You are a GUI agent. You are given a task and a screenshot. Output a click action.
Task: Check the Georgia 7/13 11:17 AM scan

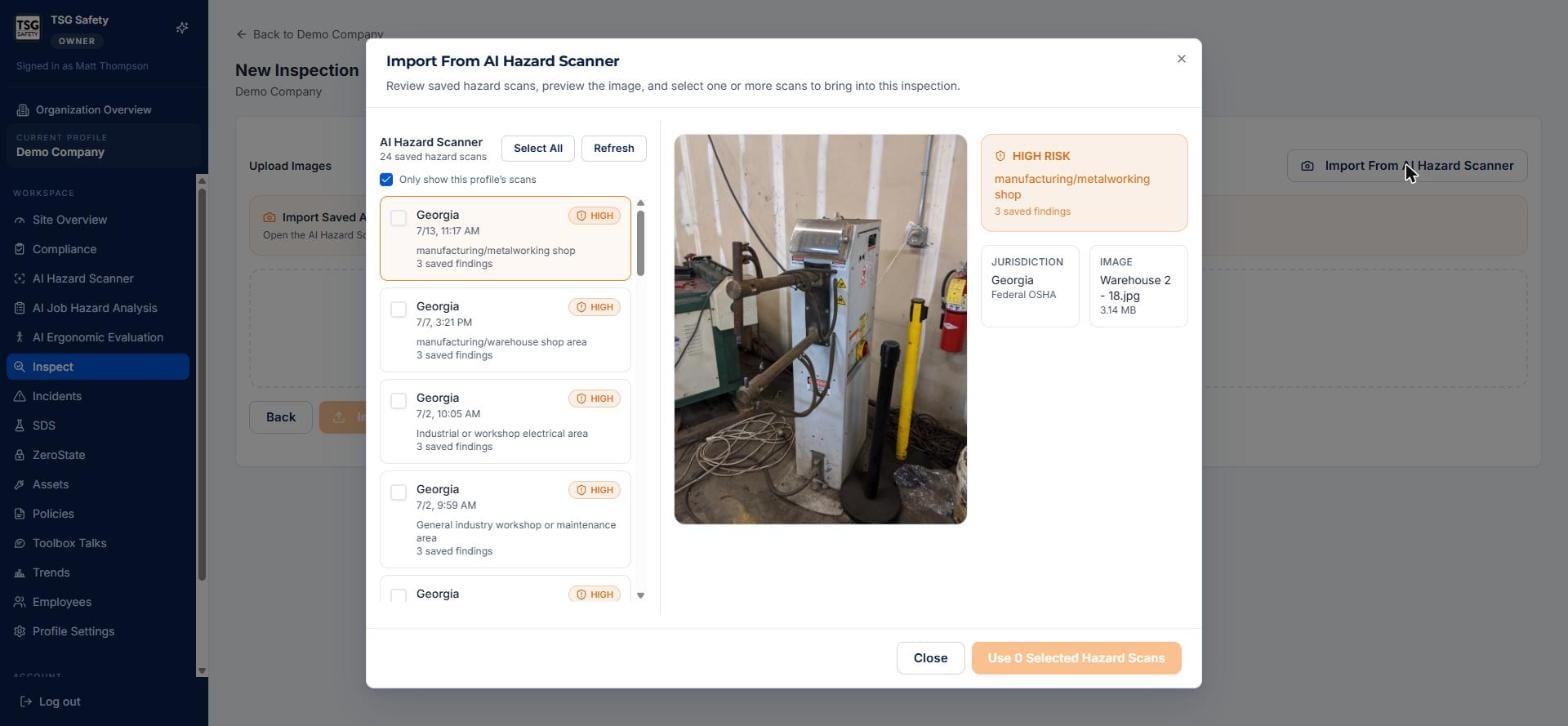[398, 218]
